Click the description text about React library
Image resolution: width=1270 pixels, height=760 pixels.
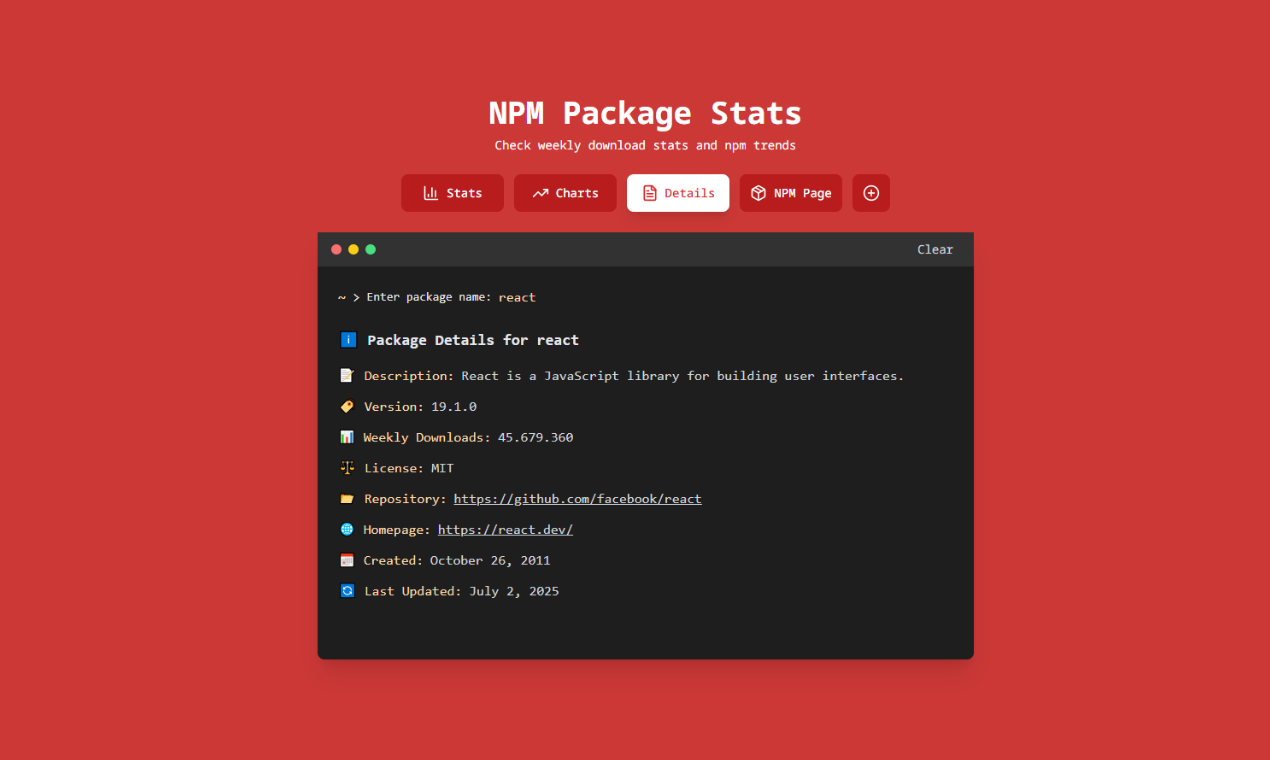coord(682,376)
